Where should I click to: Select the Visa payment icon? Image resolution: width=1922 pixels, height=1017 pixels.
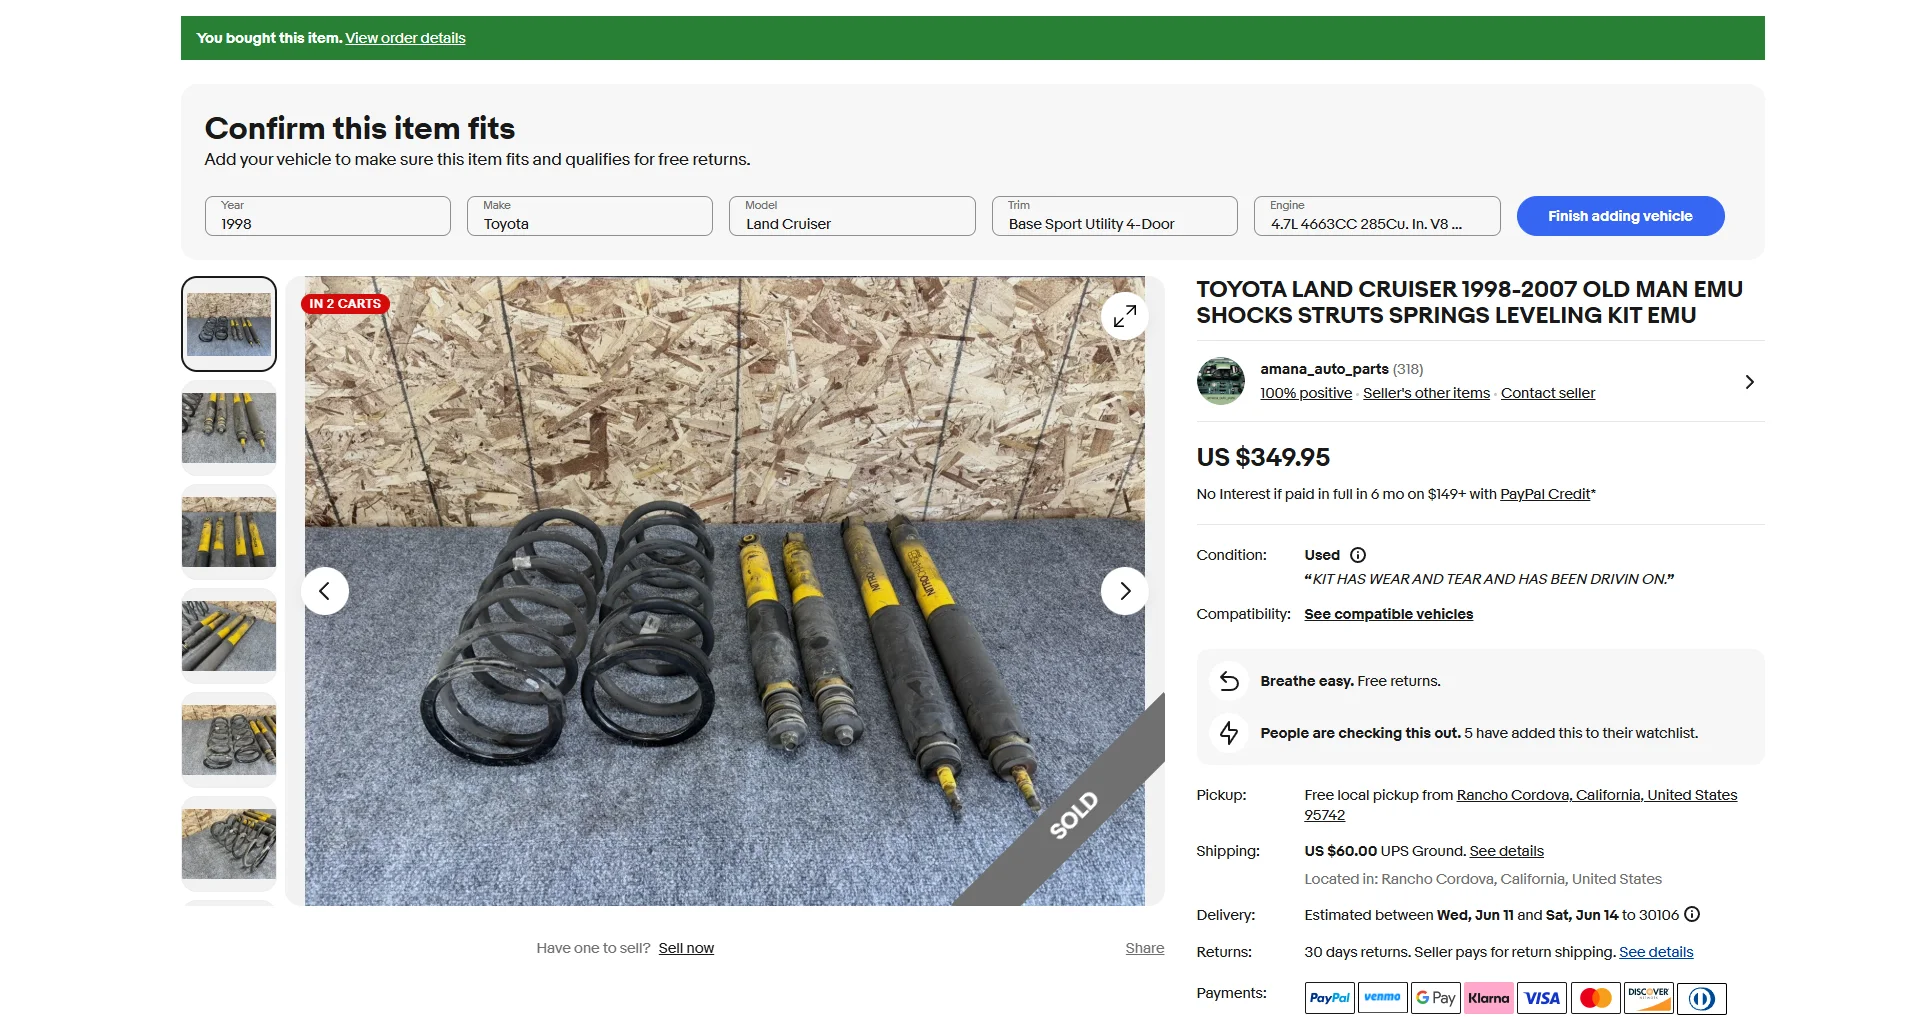click(x=1542, y=998)
